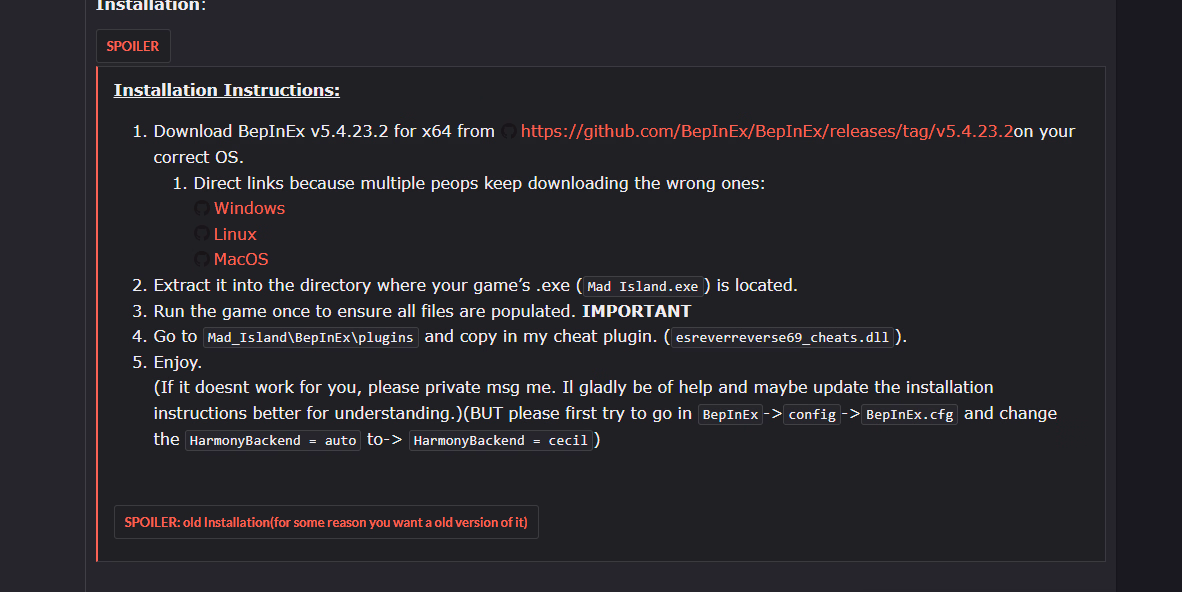Click the config code snippet
This screenshot has width=1182, height=592.
811,415
